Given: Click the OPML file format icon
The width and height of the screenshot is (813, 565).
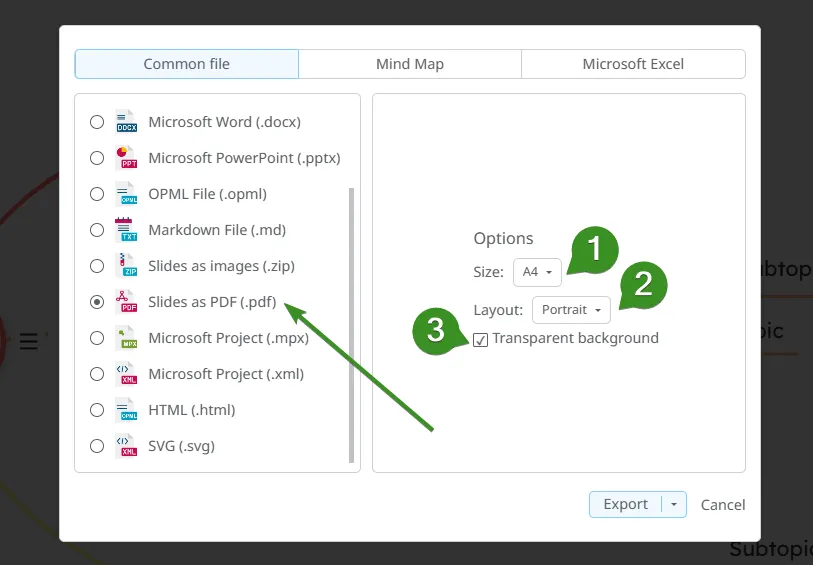Looking at the screenshot, I should pos(127,194).
